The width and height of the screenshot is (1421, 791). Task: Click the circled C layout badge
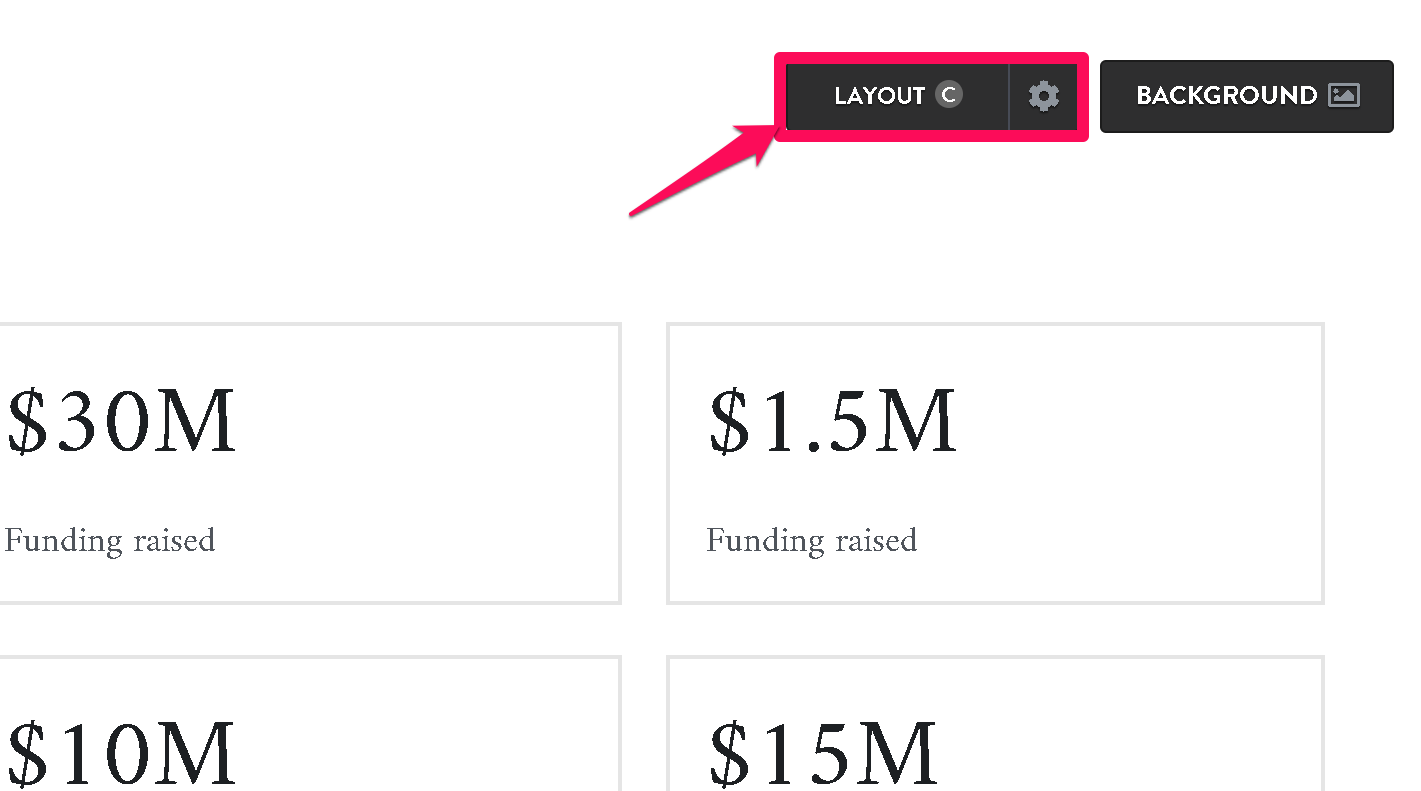click(948, 95)
